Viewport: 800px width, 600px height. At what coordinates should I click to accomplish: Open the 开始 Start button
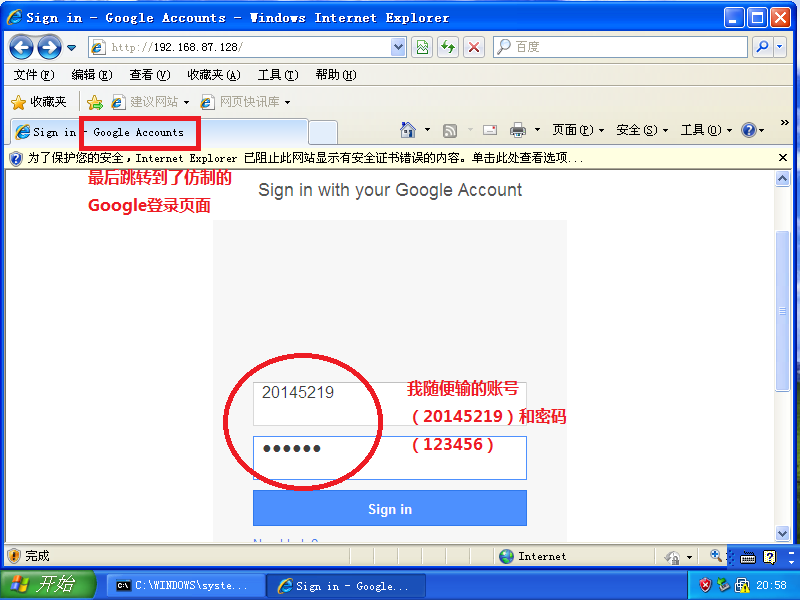[48, 584]
